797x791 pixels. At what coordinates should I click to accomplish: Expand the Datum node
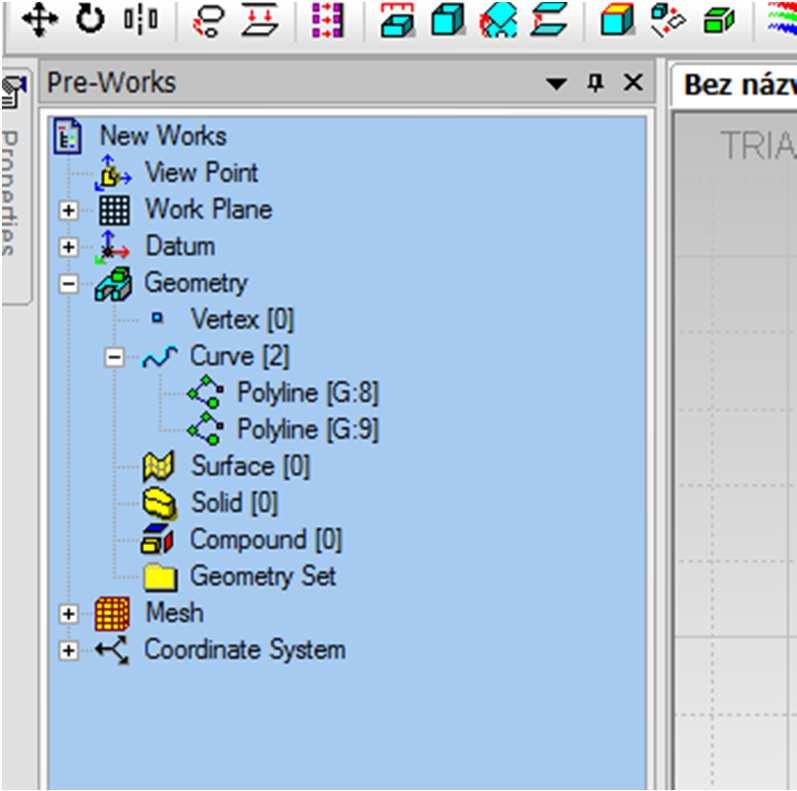[x=69, y=247]
